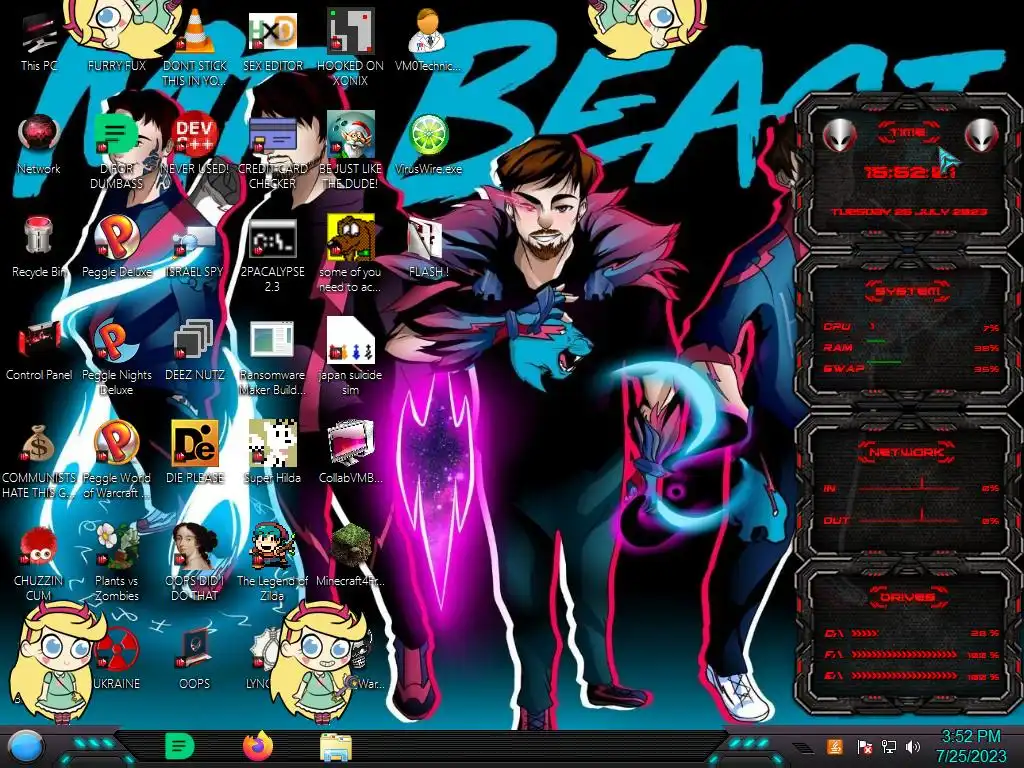Open the green chat app on the taskbar

point(180,746)
